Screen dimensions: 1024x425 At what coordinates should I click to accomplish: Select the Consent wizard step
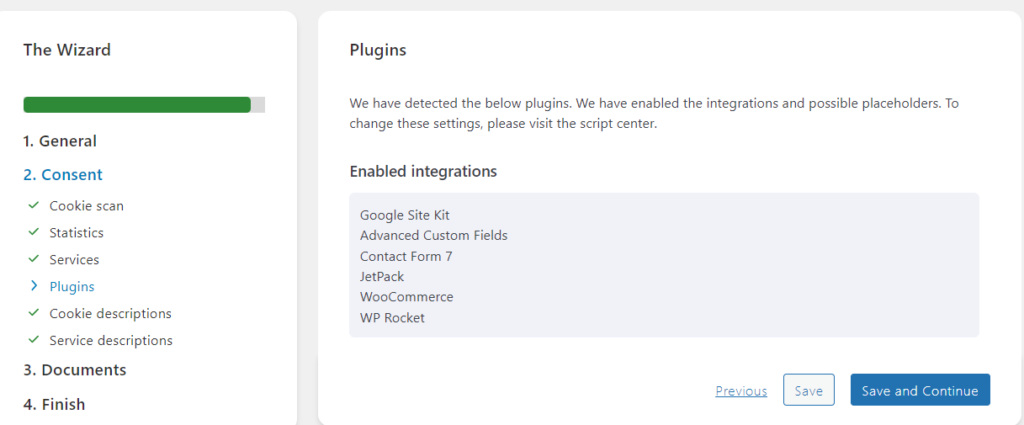63,174
